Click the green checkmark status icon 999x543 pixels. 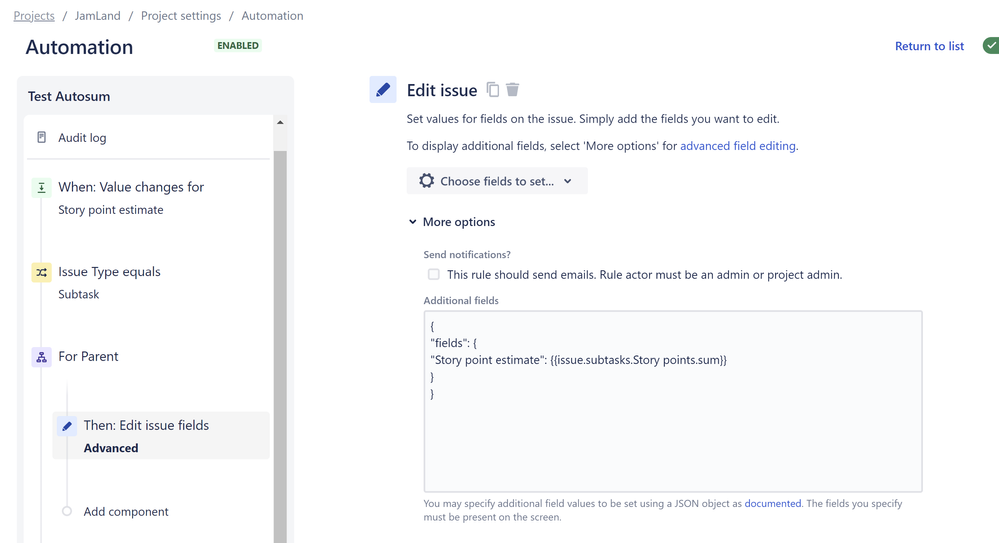pos(991,46)
